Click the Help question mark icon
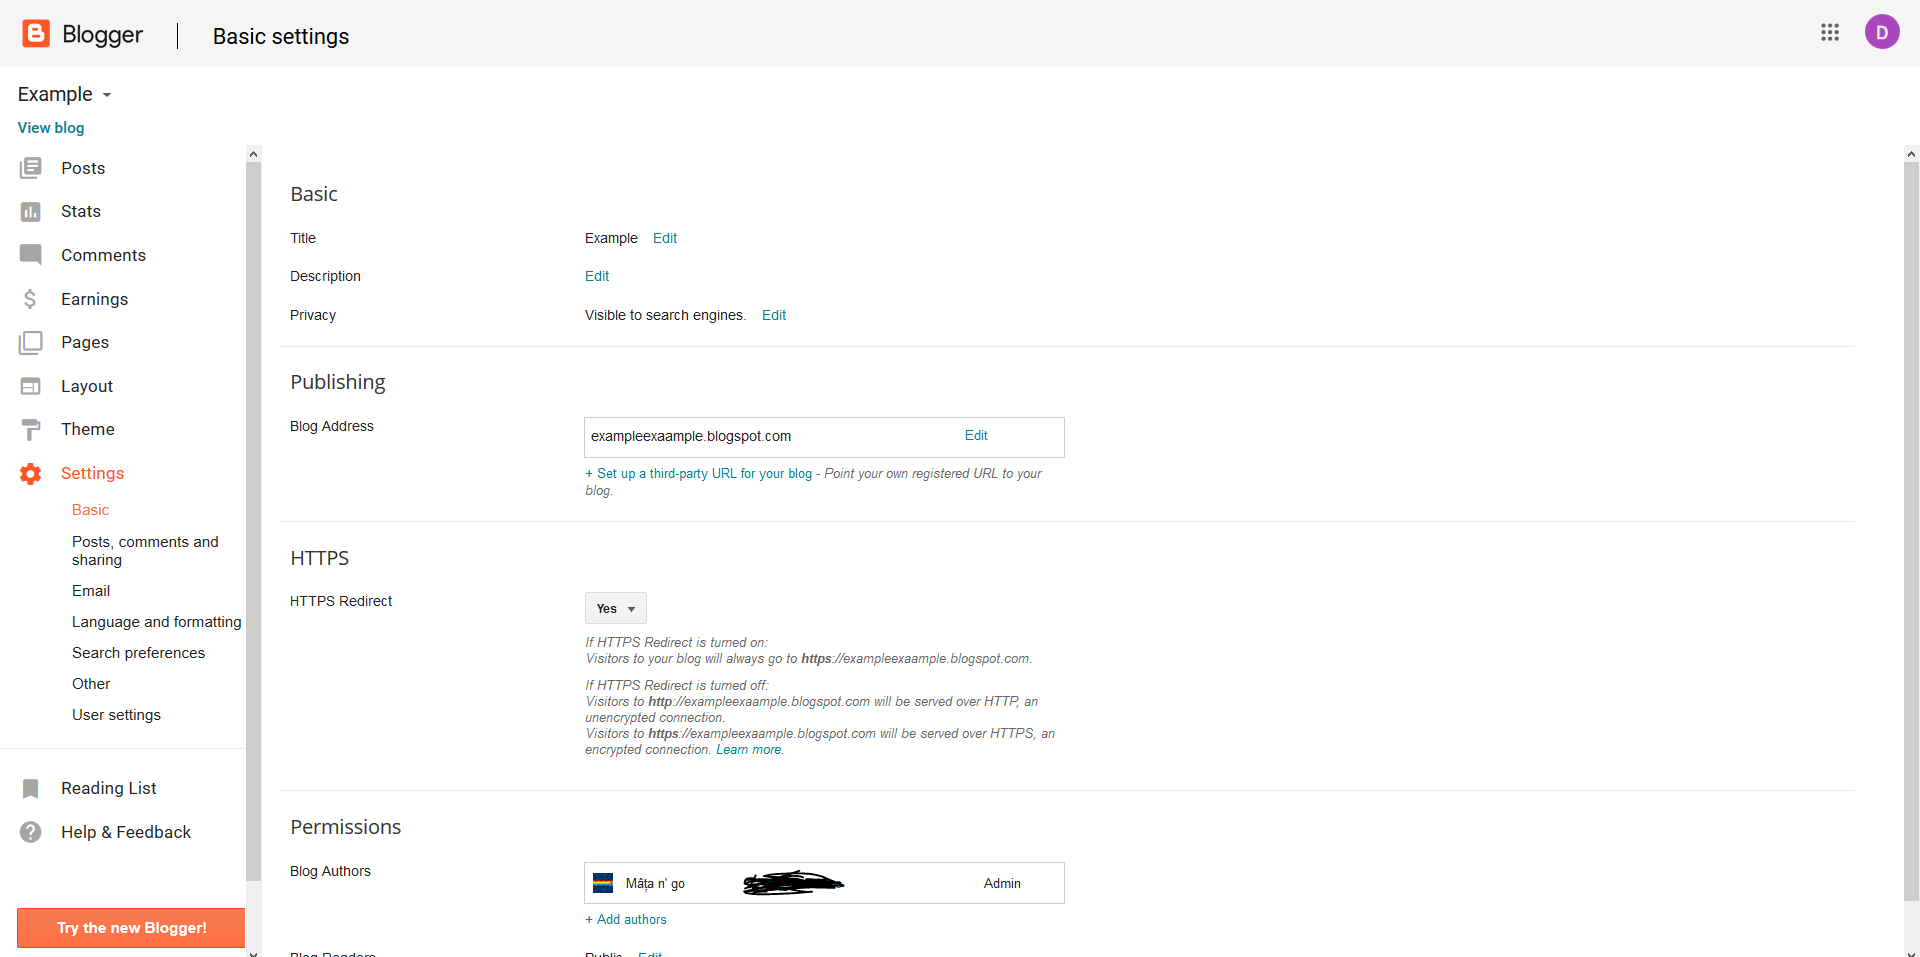This screenshot has width=1920, height=957. [31, 832]
